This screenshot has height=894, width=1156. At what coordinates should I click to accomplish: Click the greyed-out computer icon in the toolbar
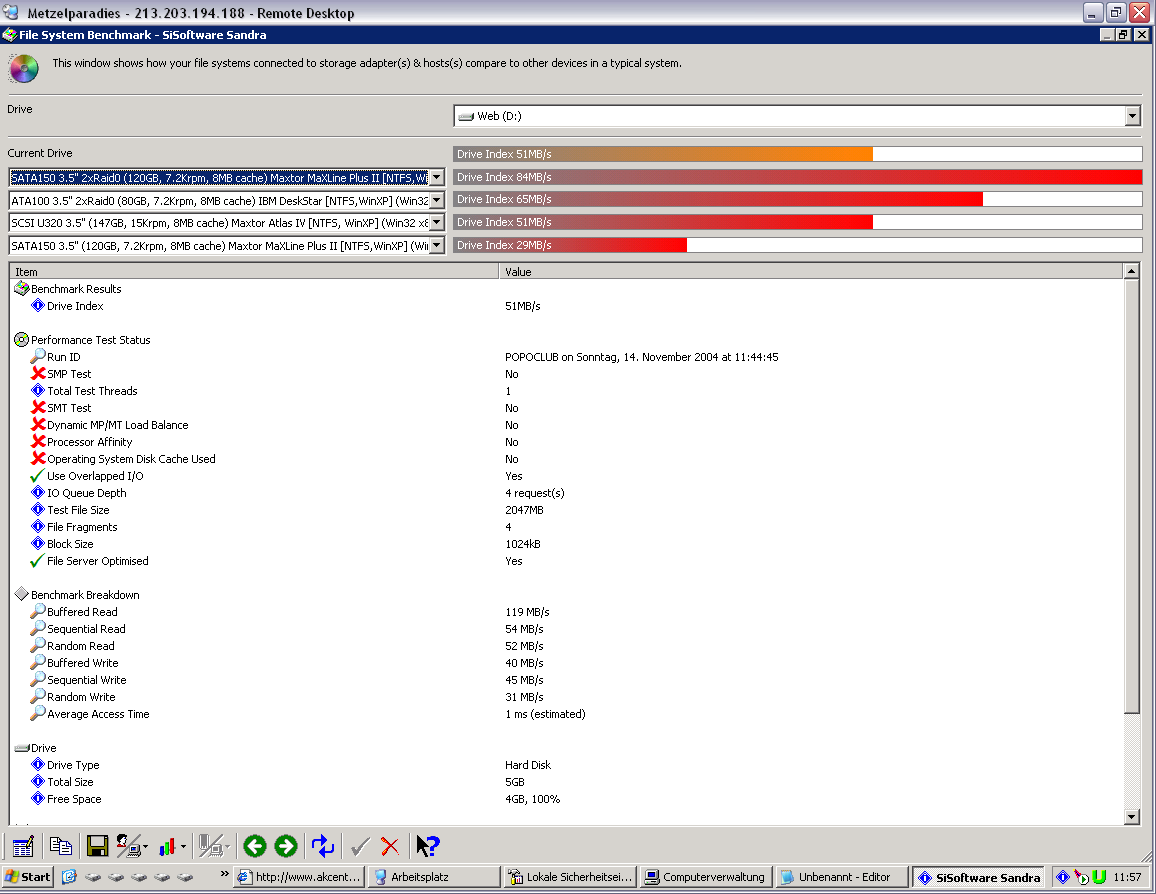click(x=211, y=846)
